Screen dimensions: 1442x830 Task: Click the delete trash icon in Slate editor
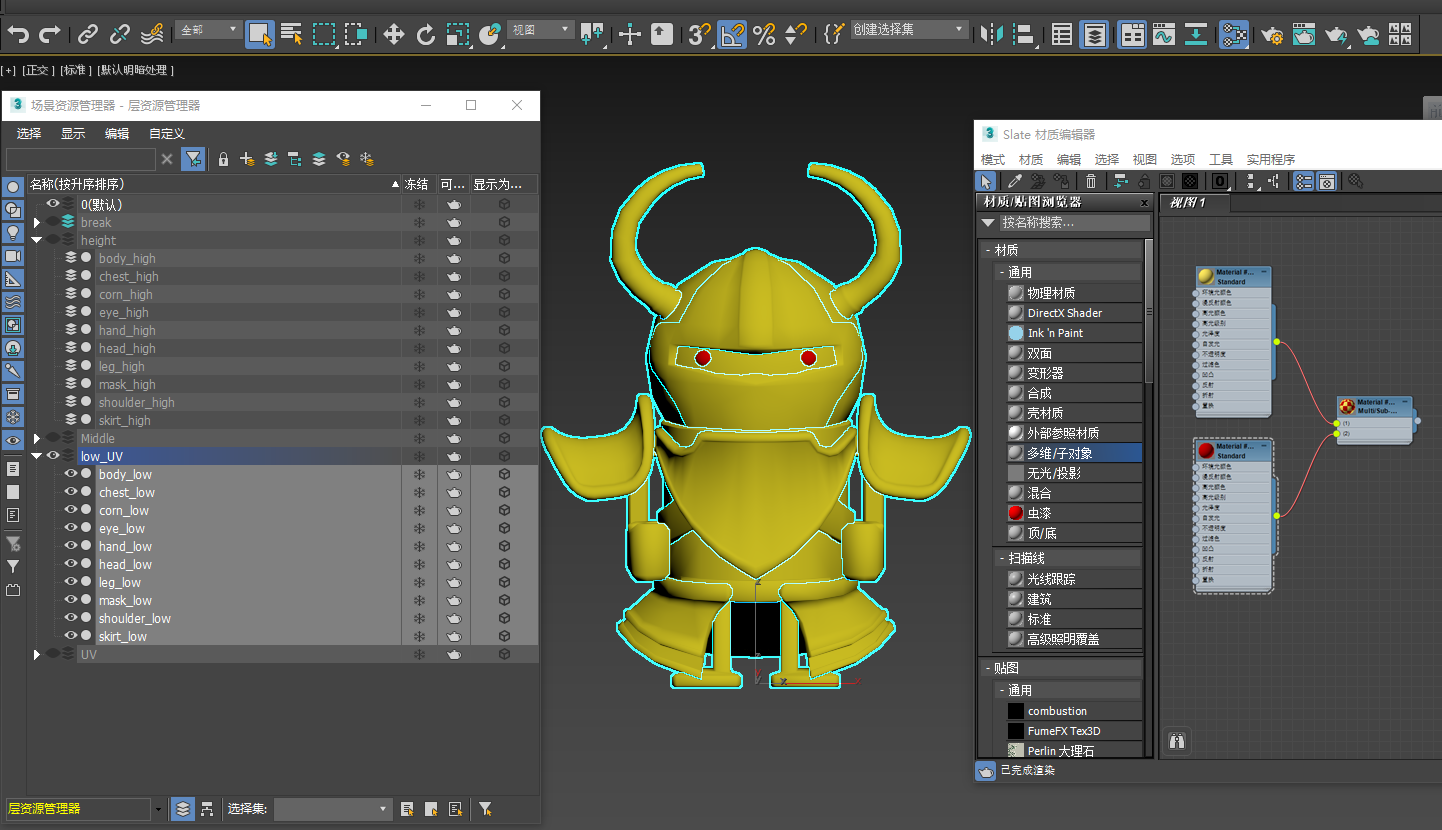point(1091,181)
